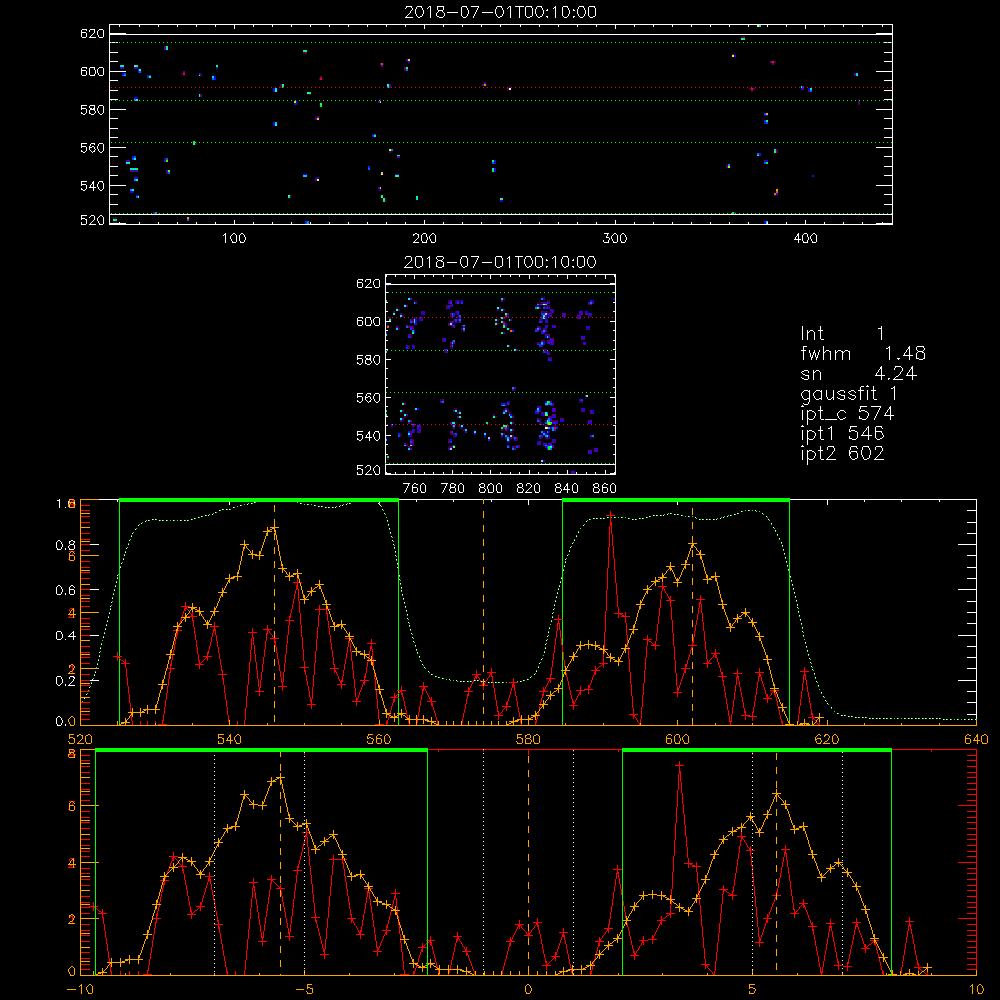Click the 860 x-axis label of middle plot
Viewport: 1000px width, 1000px height.
coord(605,489)
